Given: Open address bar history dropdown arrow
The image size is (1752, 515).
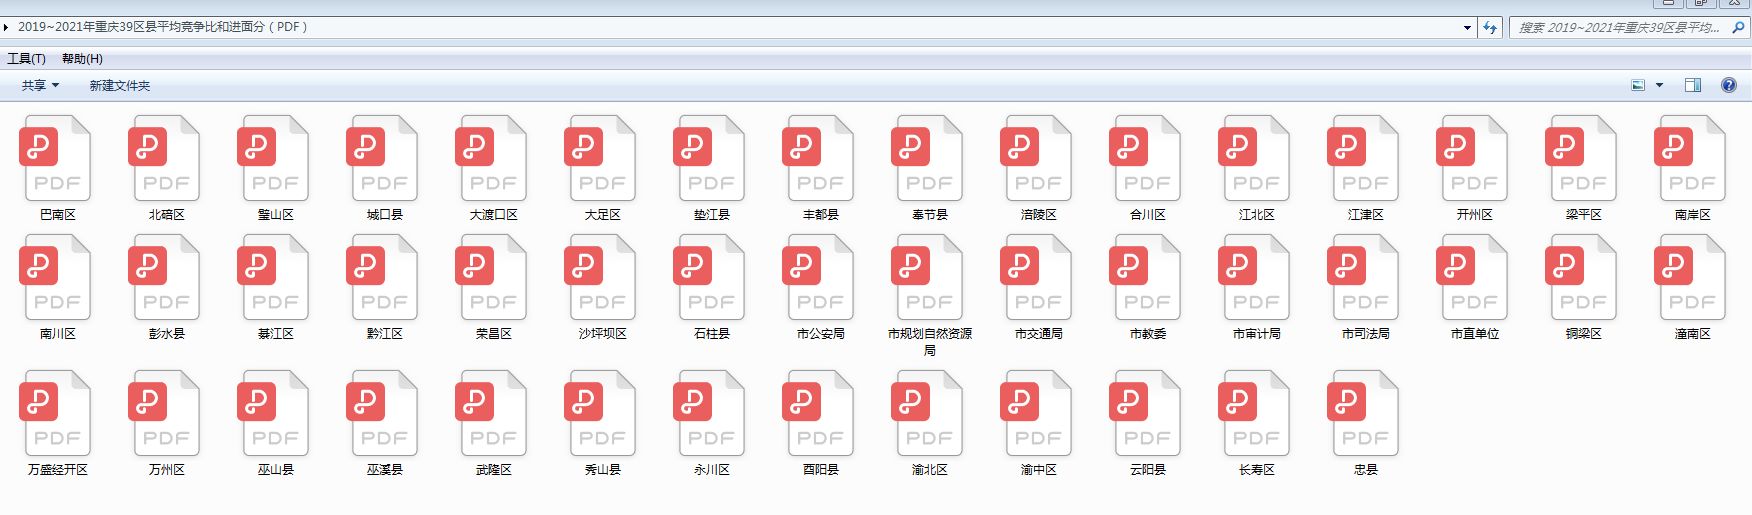Looking at the screenshot, I should point(1467,28).
